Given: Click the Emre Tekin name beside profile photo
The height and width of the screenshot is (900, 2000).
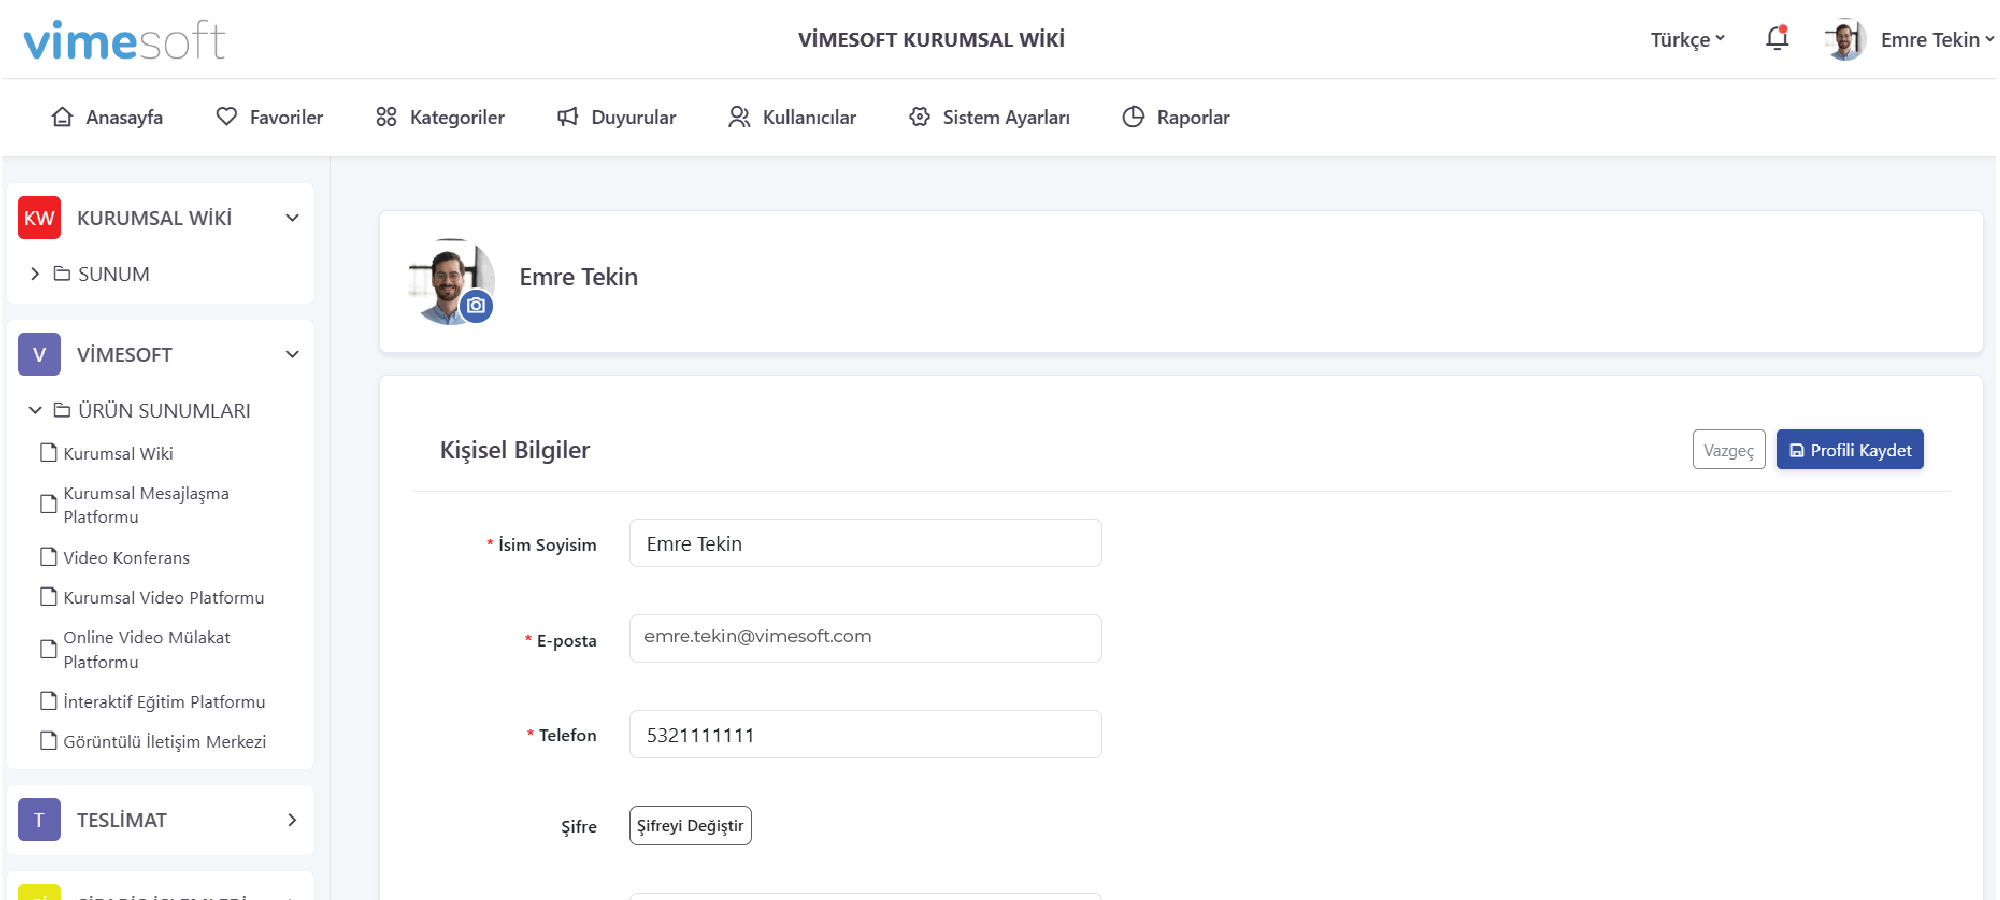Looking at the screenshot, I should point(578,277).
